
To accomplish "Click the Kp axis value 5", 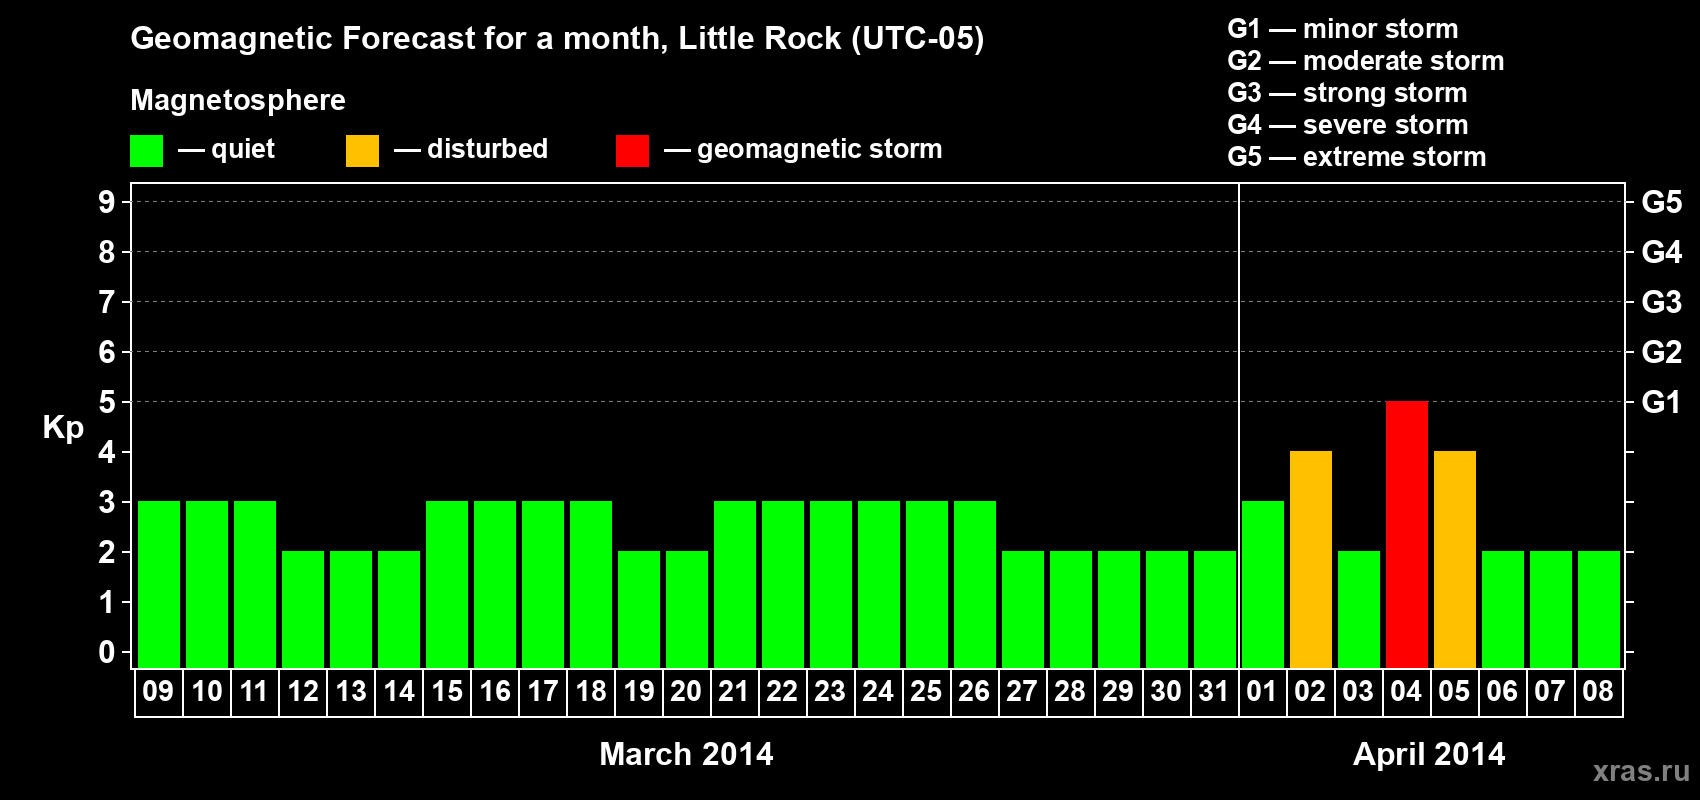I will pos(107,402).
